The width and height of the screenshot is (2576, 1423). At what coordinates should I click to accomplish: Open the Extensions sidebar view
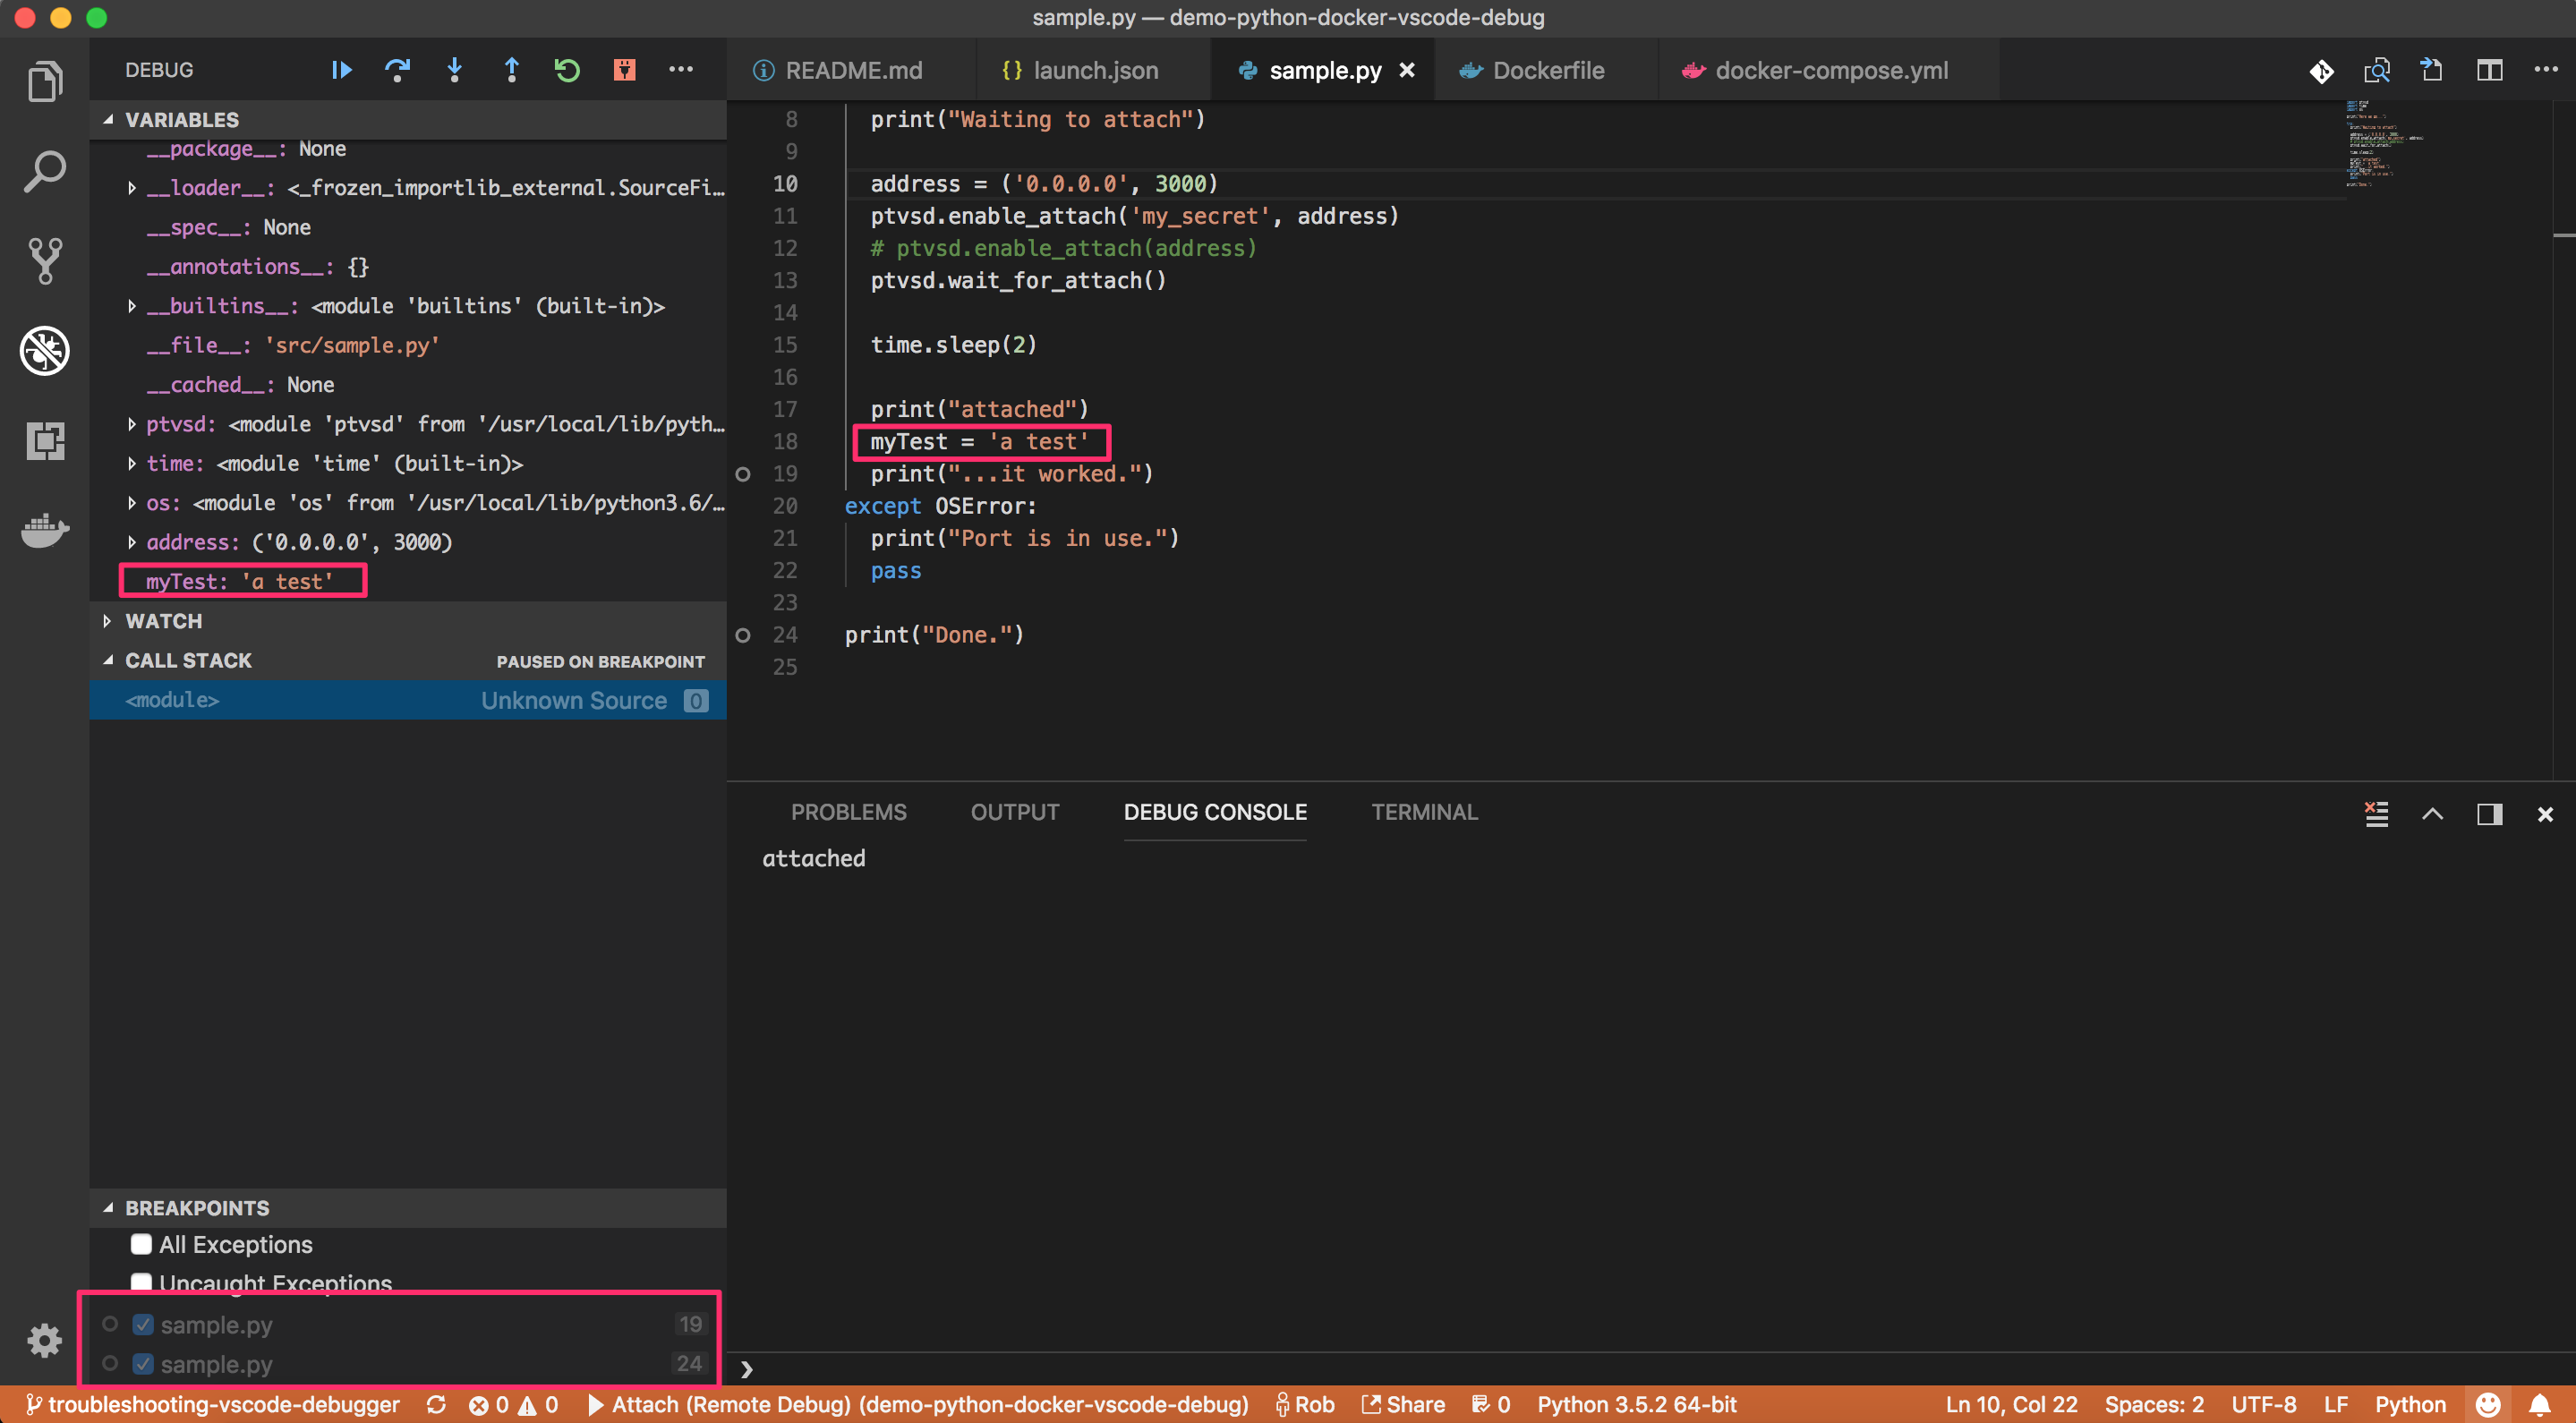pos(45,440)
